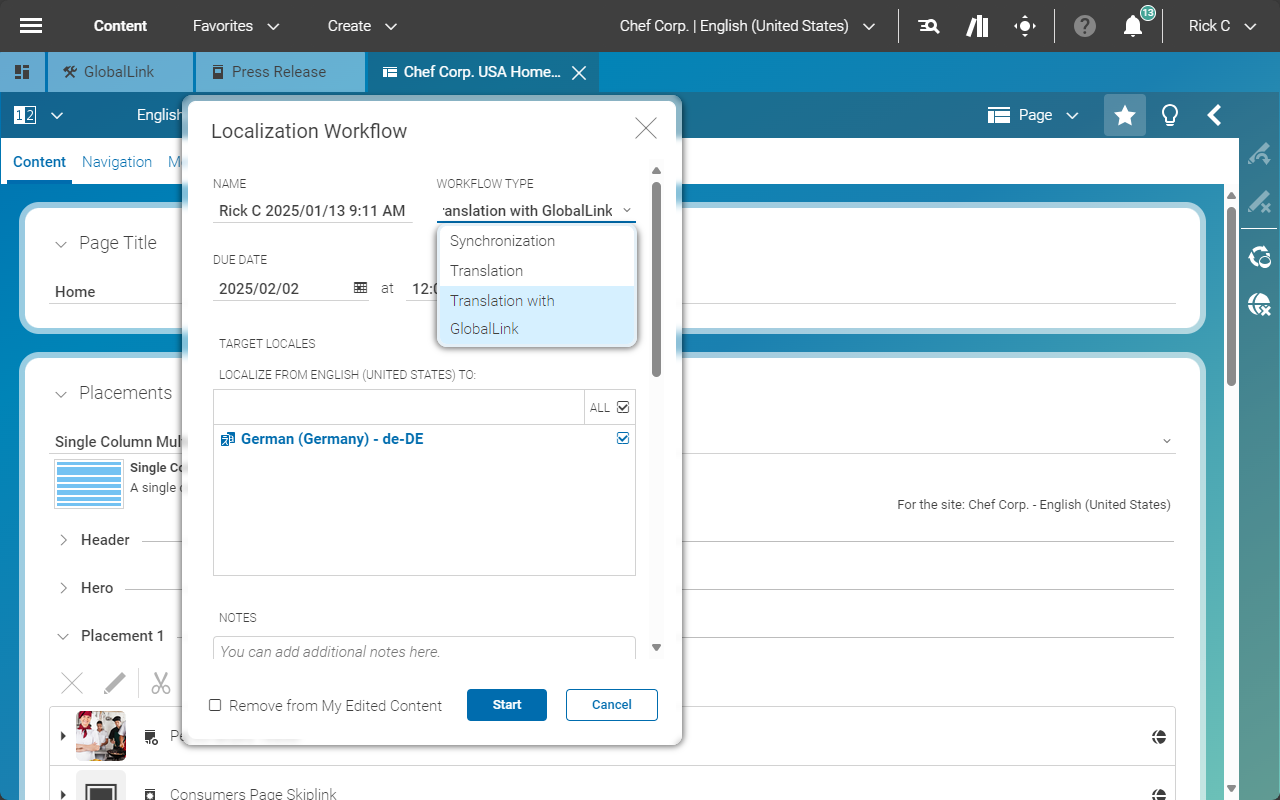Expand the Header section

[63, 540]
